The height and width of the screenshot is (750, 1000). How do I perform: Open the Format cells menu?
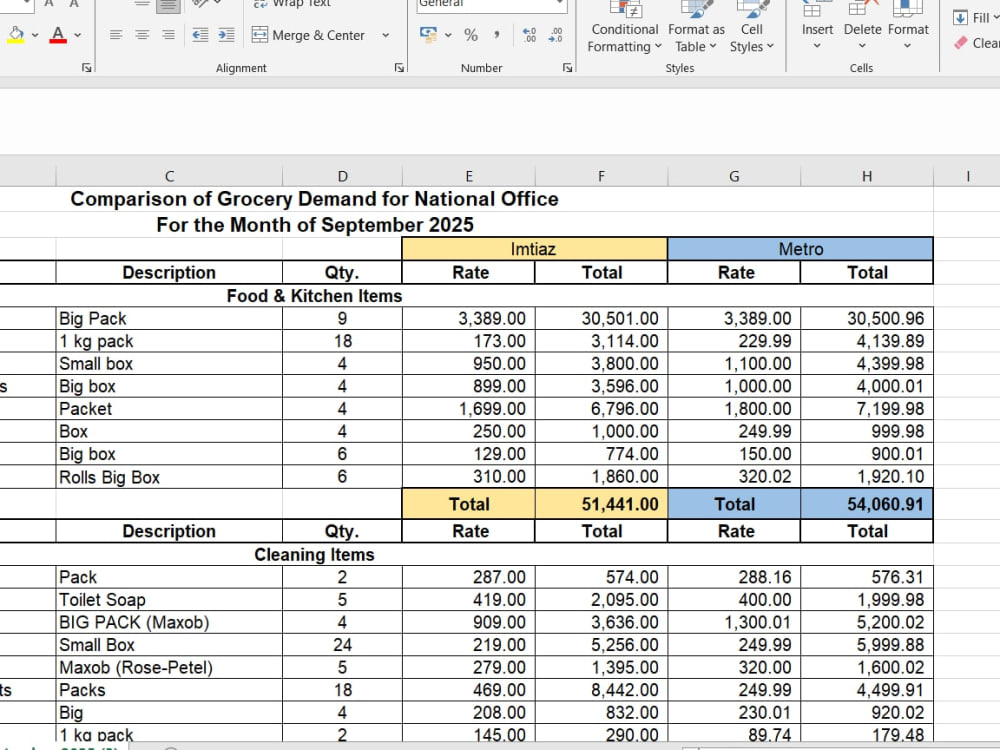coord(908,27)
